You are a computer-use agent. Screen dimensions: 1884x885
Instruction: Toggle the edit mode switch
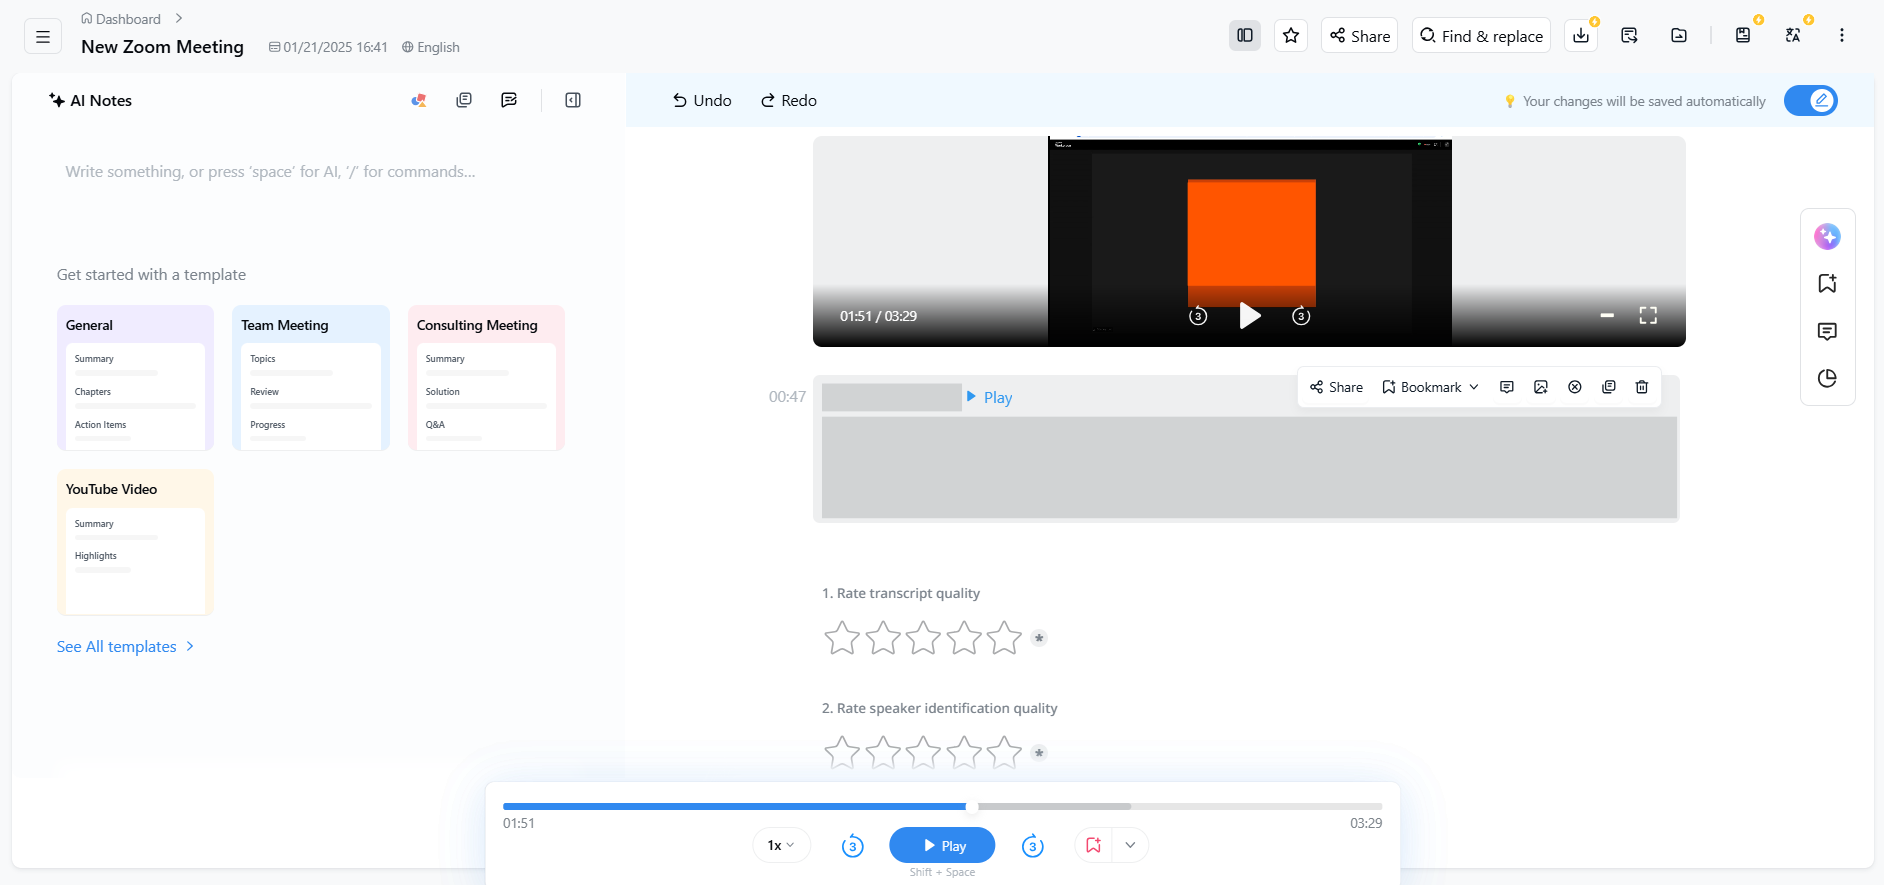click(1810, 100)
